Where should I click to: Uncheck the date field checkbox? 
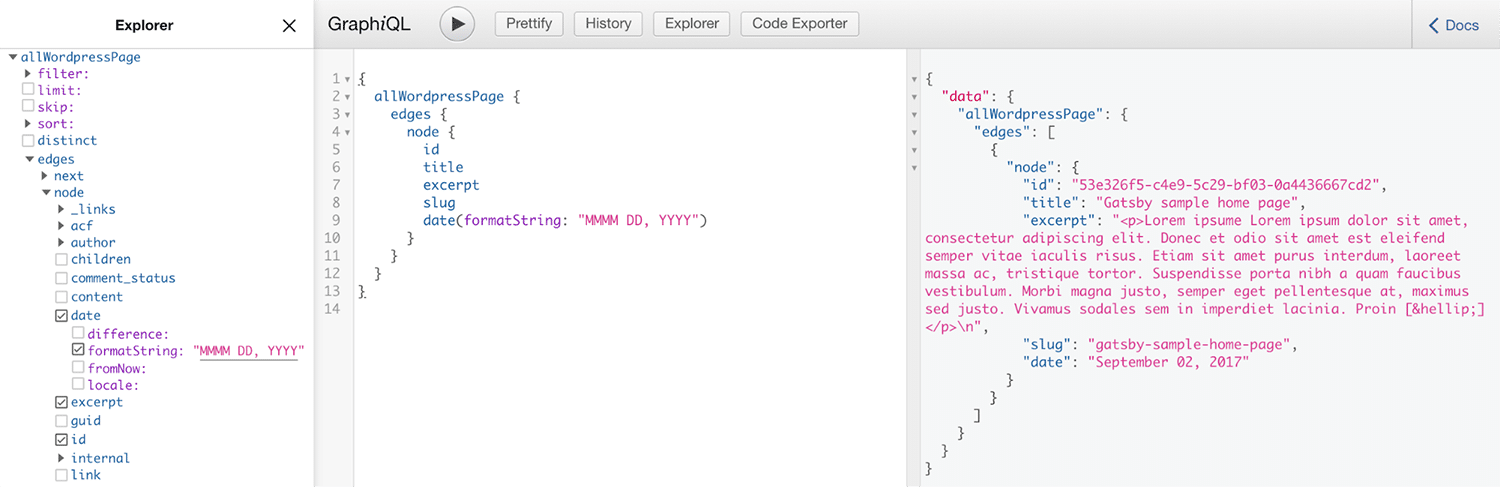click(62, 316)
